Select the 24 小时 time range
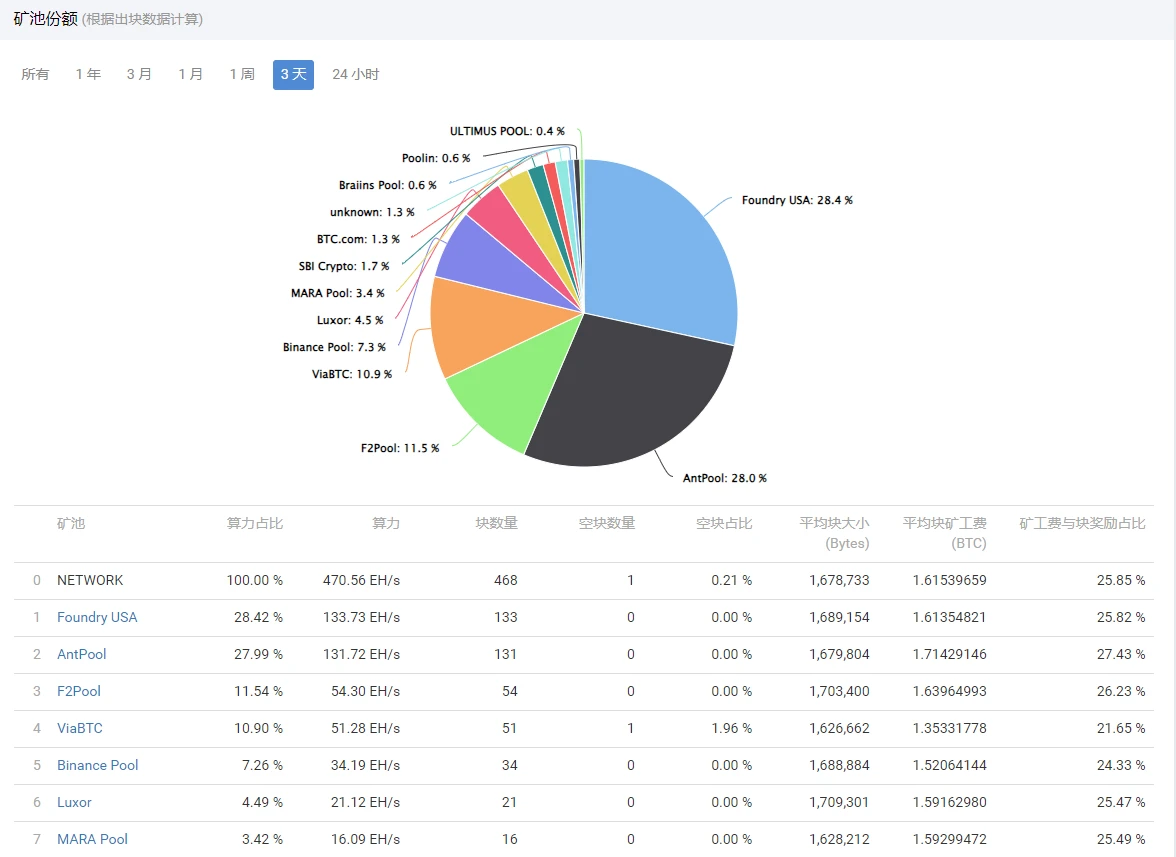 355,74
